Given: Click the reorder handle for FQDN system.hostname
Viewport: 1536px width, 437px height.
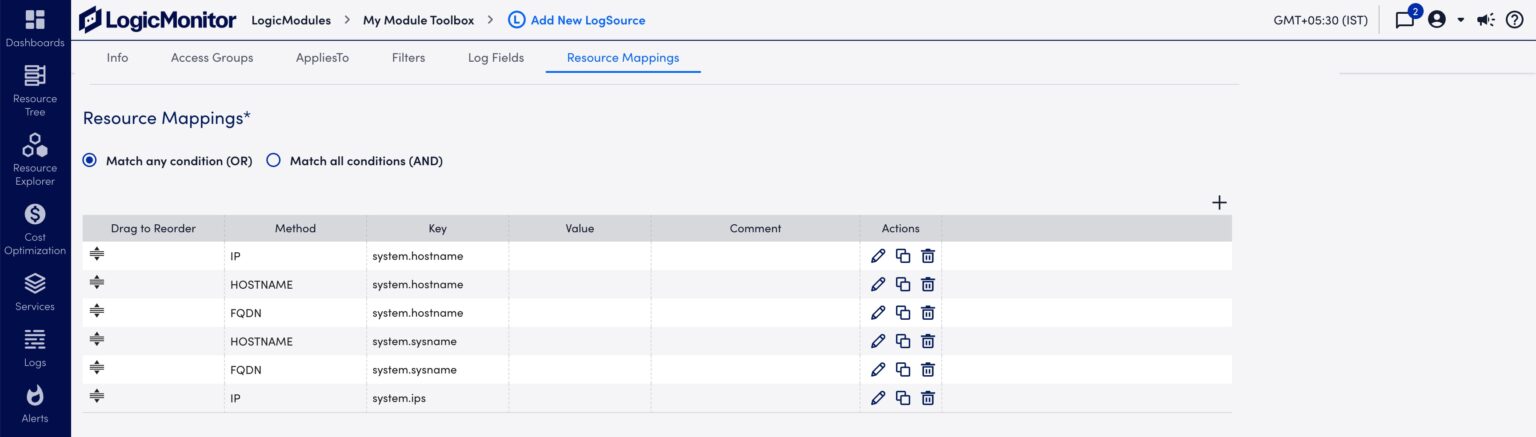Looking at the screenshot, I should click(97, 311).
